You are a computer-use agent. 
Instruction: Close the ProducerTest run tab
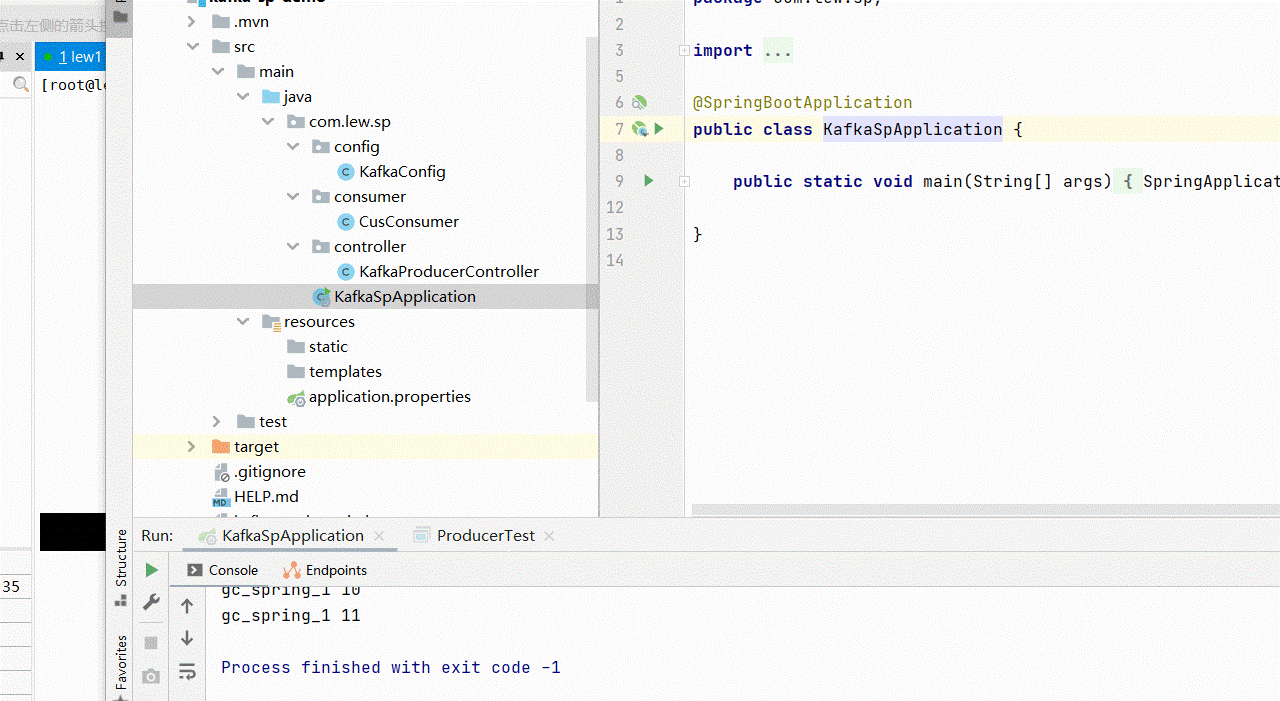(549, 536)
